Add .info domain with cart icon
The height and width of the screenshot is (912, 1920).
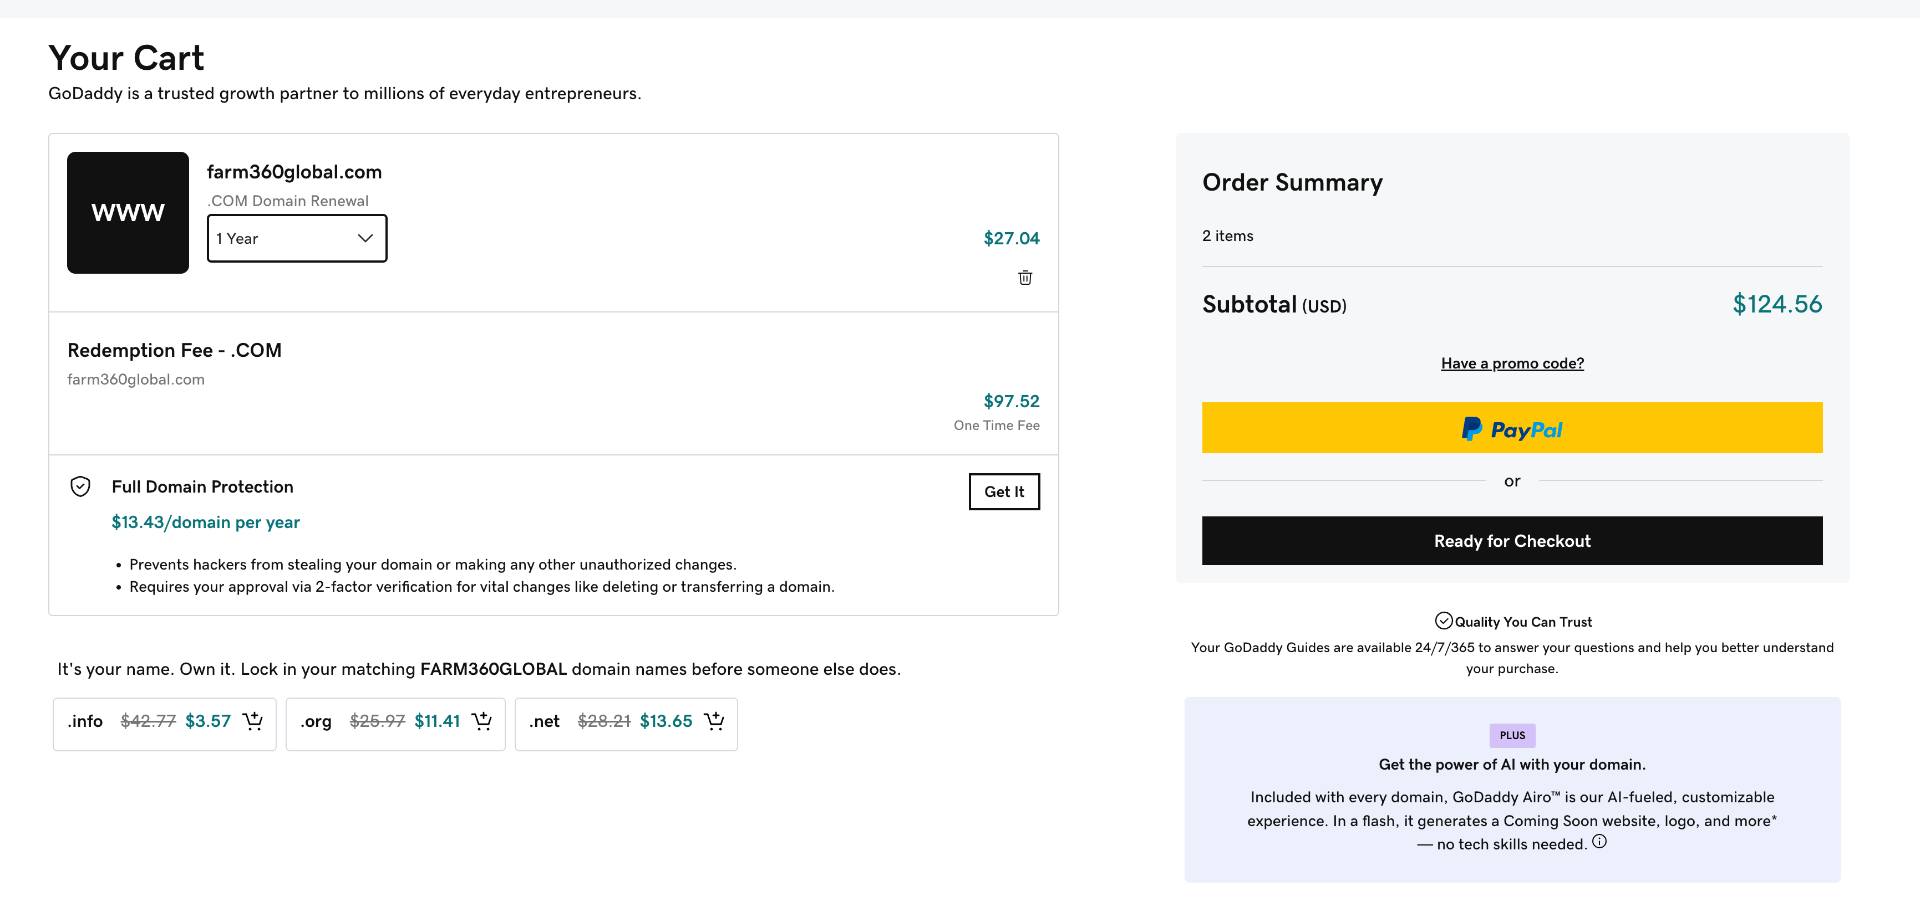pyautogui.click(x=253, y=721)
